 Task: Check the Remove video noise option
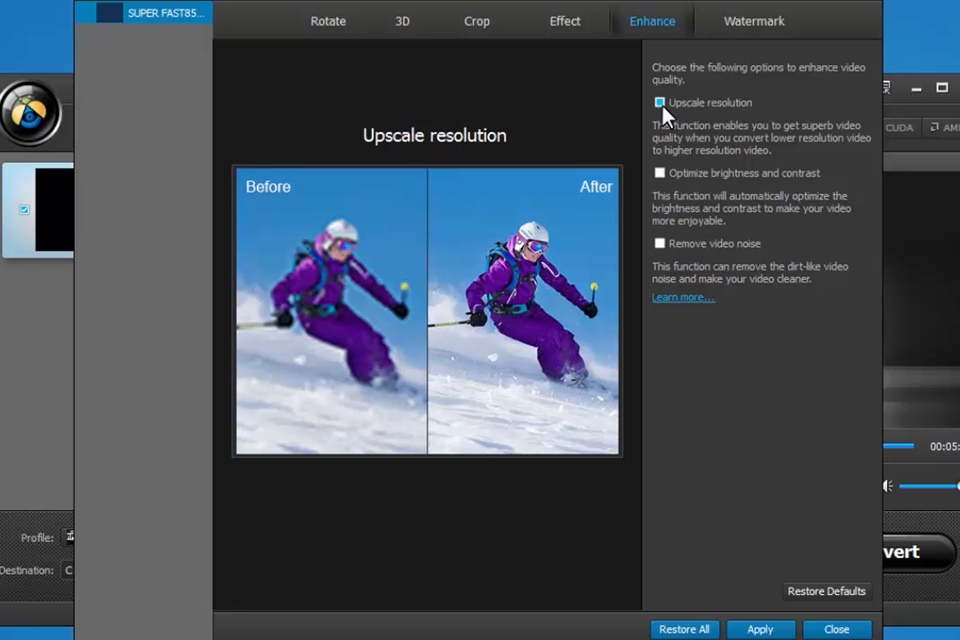(x=660, y=243)
